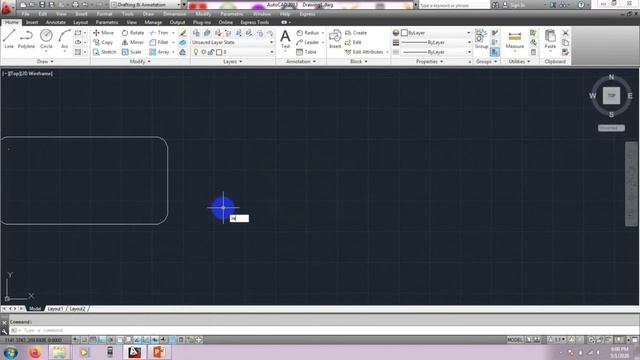
Task: Open the Layout1 drawing tab
Action: tap(56, 309)
